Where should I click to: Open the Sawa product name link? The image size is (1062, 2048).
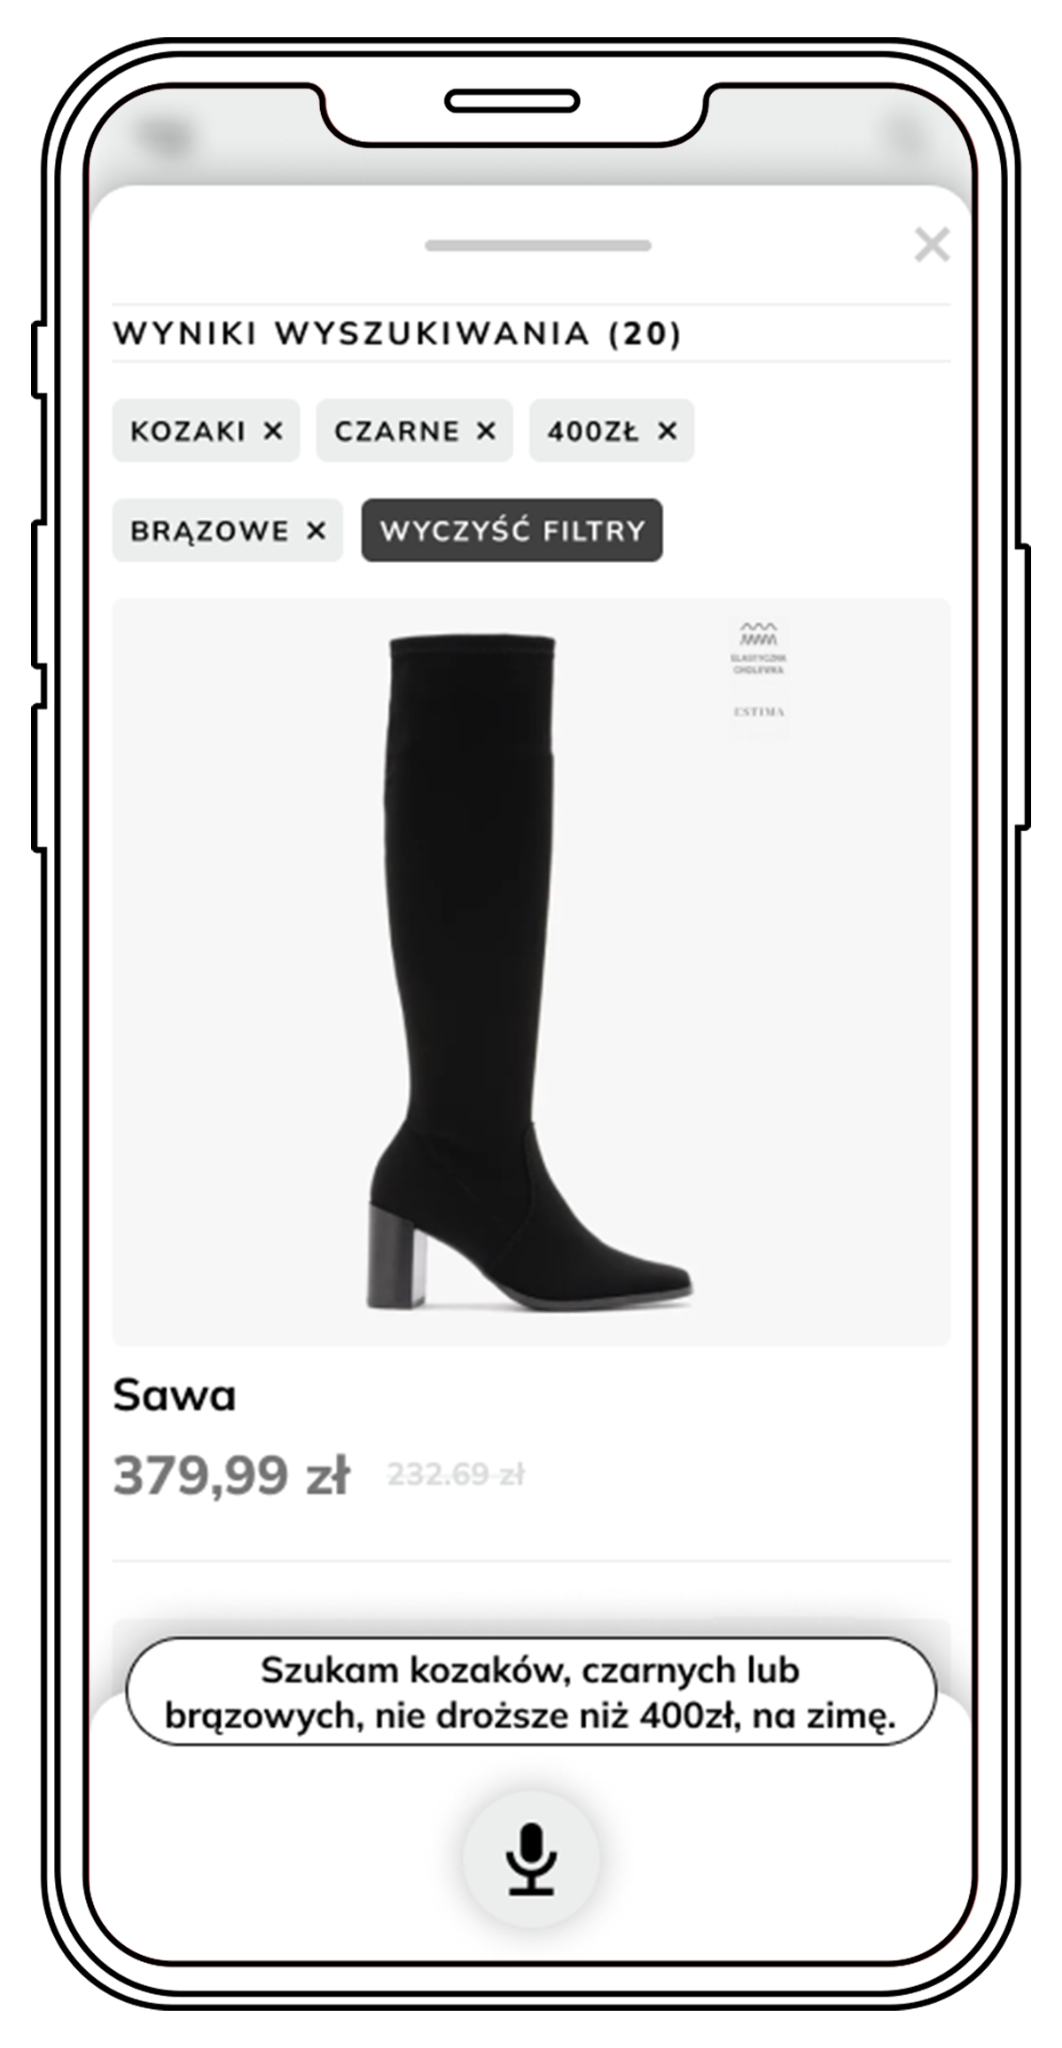pyautogui.click(x=174, y=1395)
